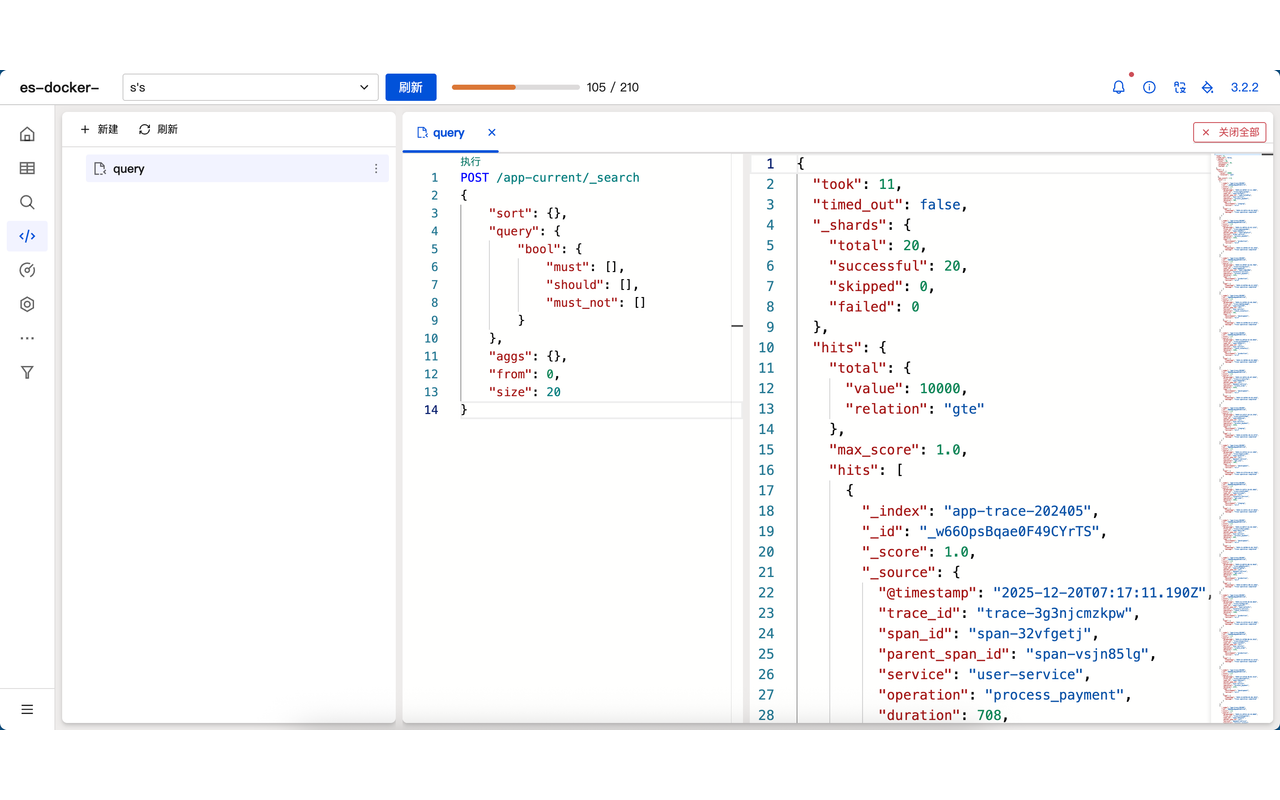Open the cluster settings hexagon icon
The image size is (1280, 800).
[27, 304]
